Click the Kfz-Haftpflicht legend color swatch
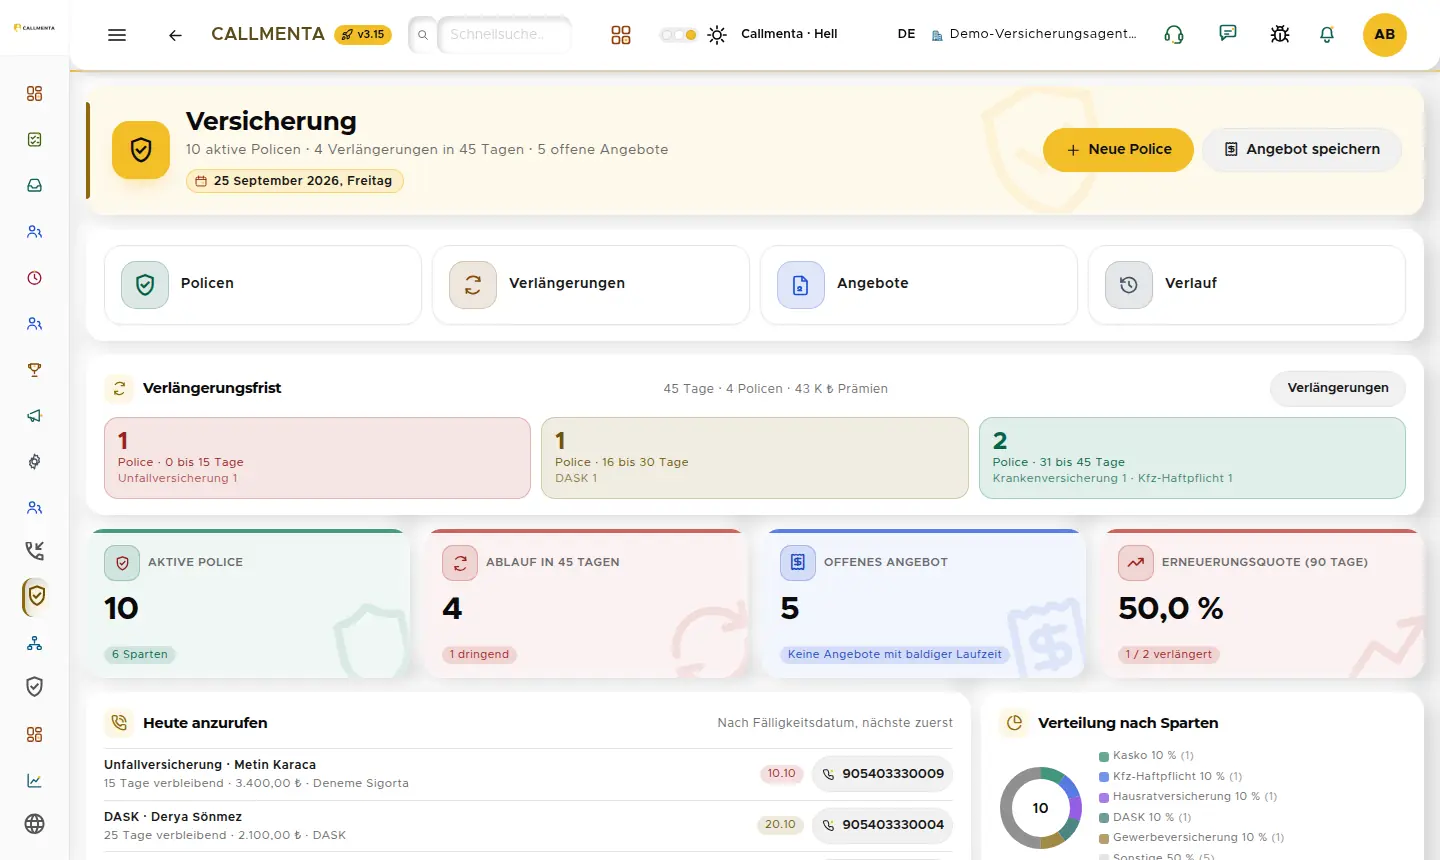 pyautogui.click(x=1104, y=777)
